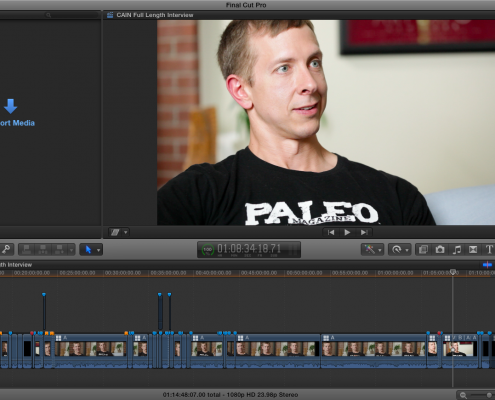Click ruler label 00:40:00:00.00
Image resolution: width=495 pixels, height=400 pixels.
213,273
